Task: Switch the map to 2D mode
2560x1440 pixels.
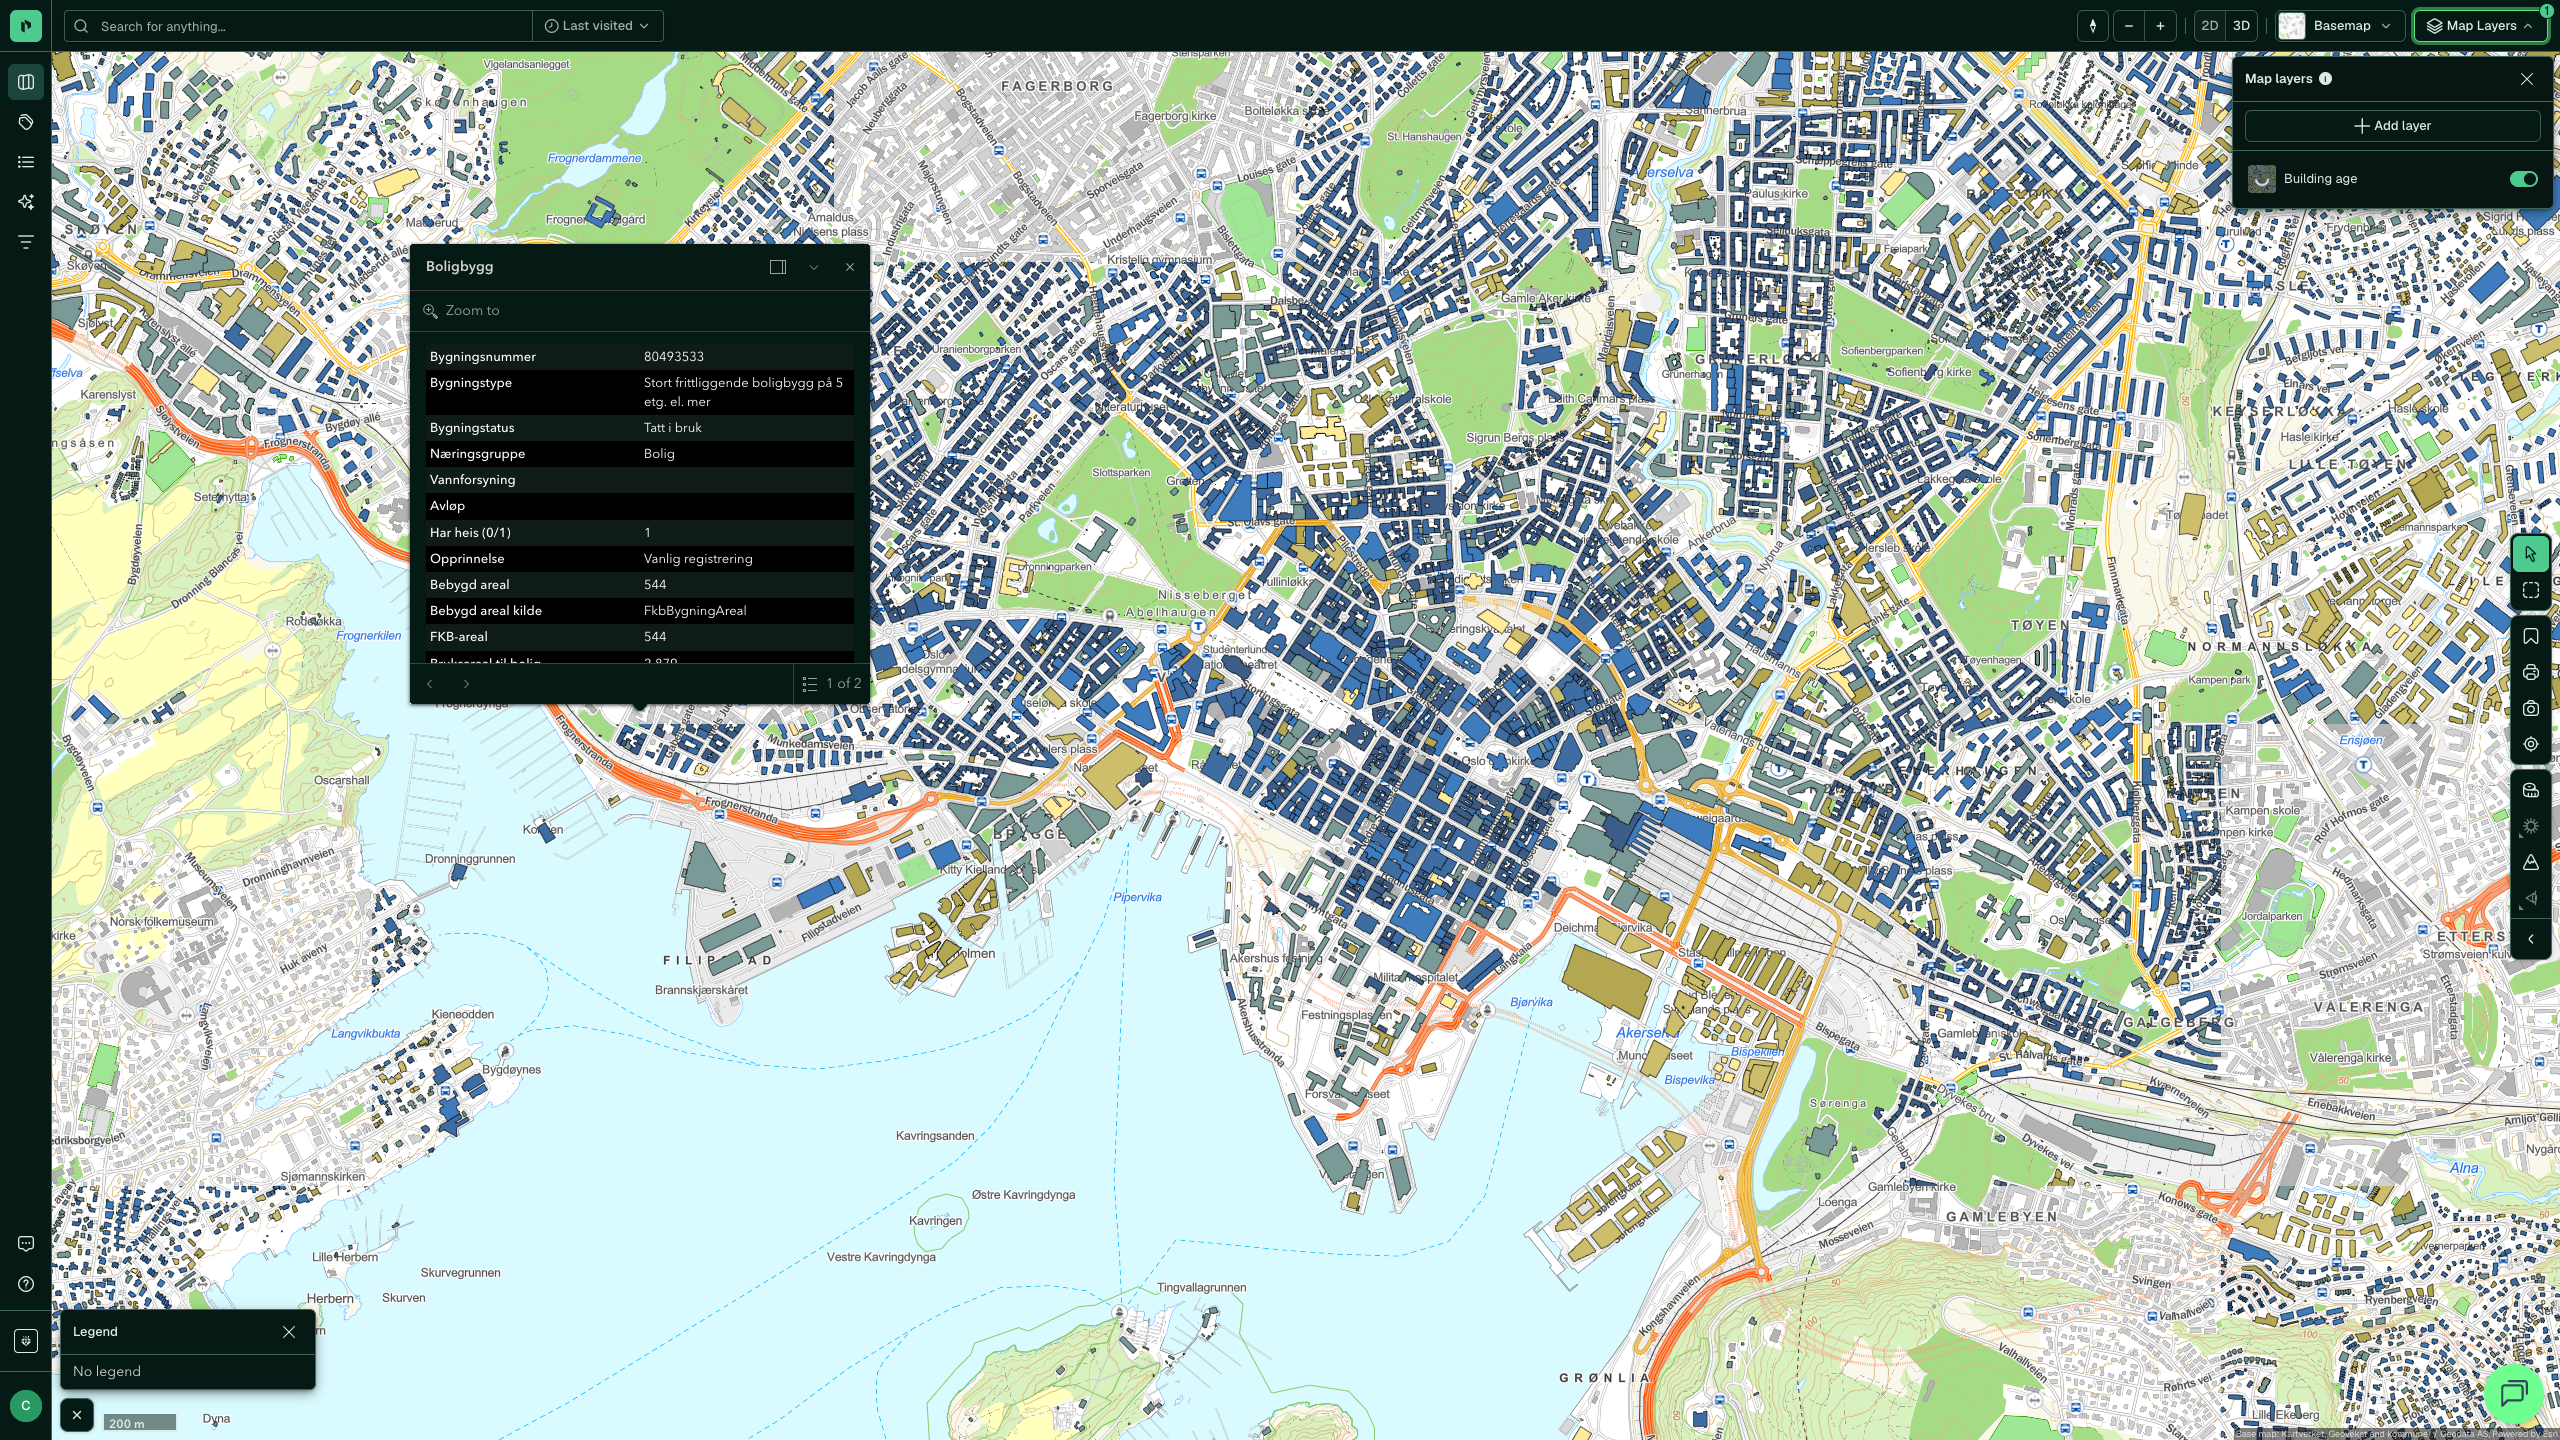Action: point(2210,26)
